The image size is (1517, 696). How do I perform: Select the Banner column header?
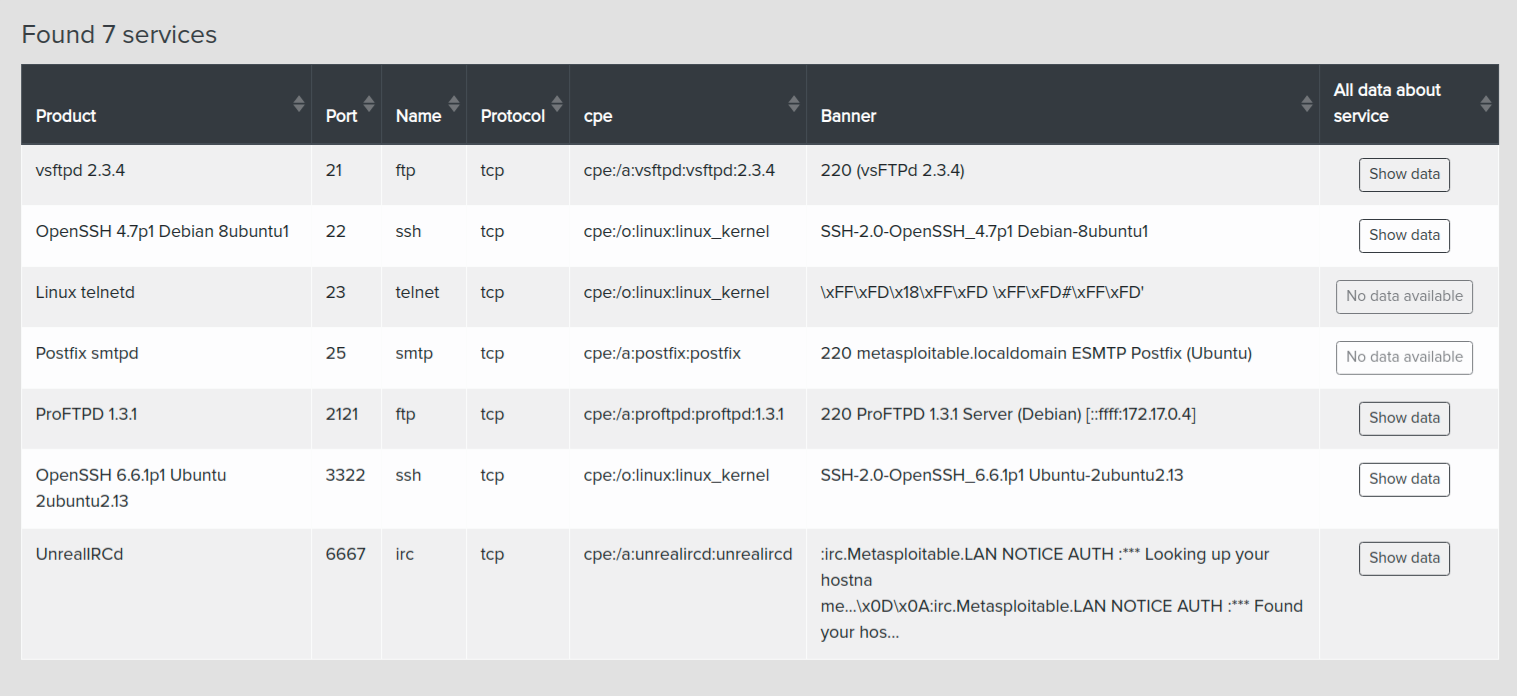coord(848,116)
